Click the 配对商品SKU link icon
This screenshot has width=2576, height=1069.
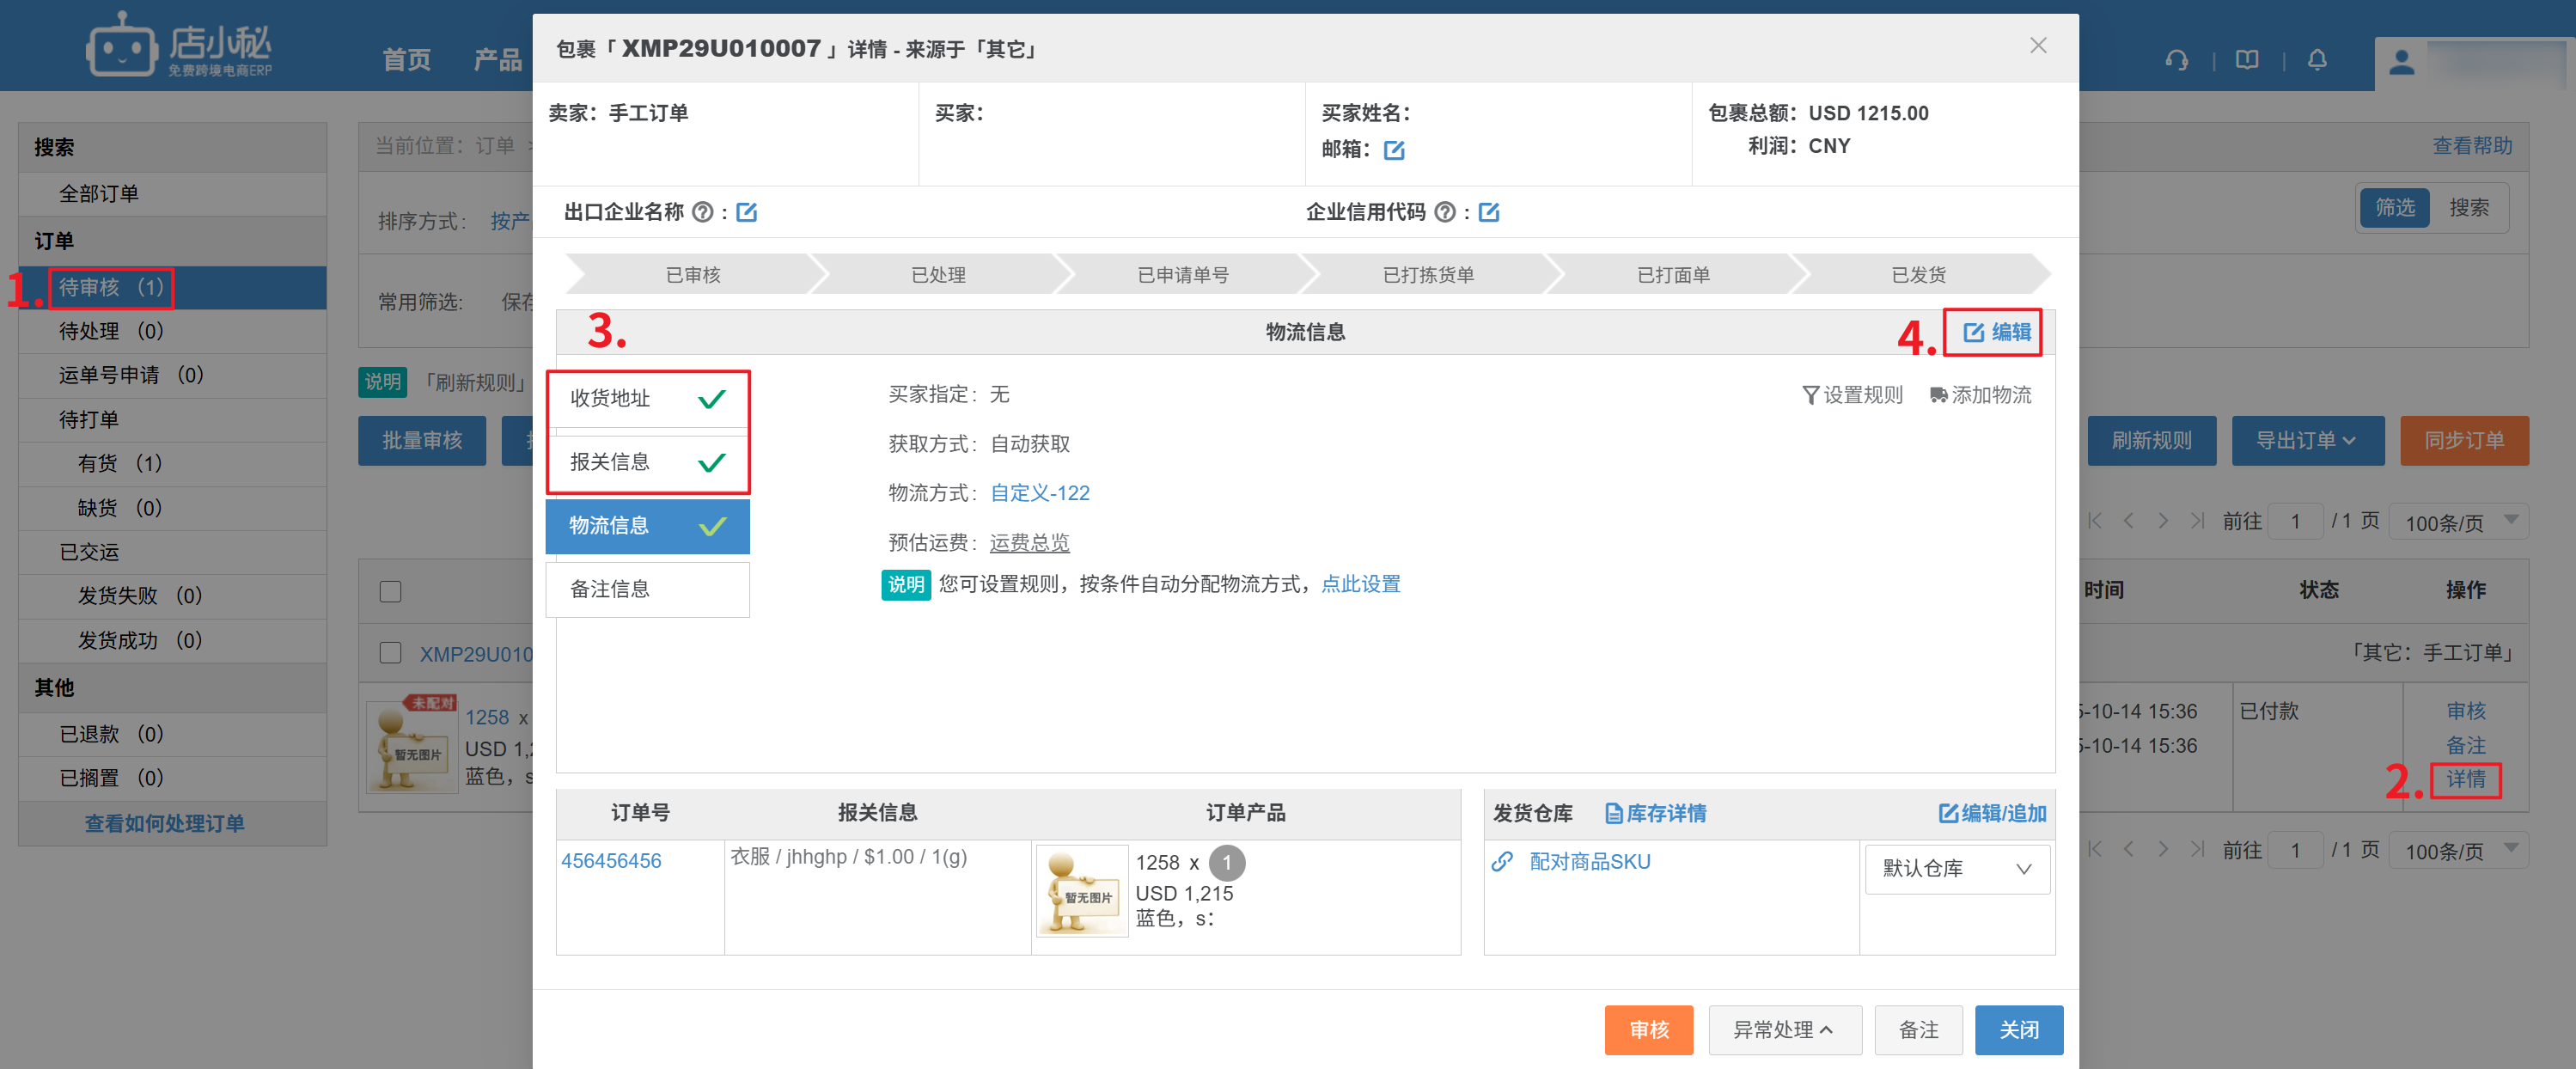1502,861
